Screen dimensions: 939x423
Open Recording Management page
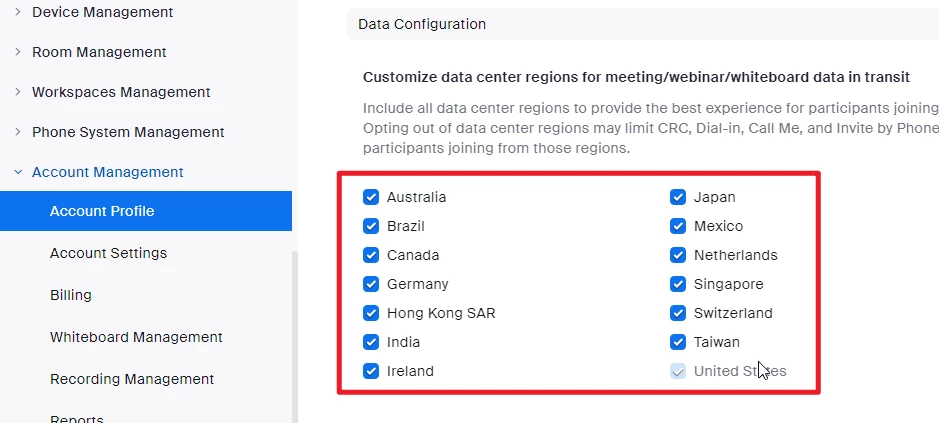(132, 379)
